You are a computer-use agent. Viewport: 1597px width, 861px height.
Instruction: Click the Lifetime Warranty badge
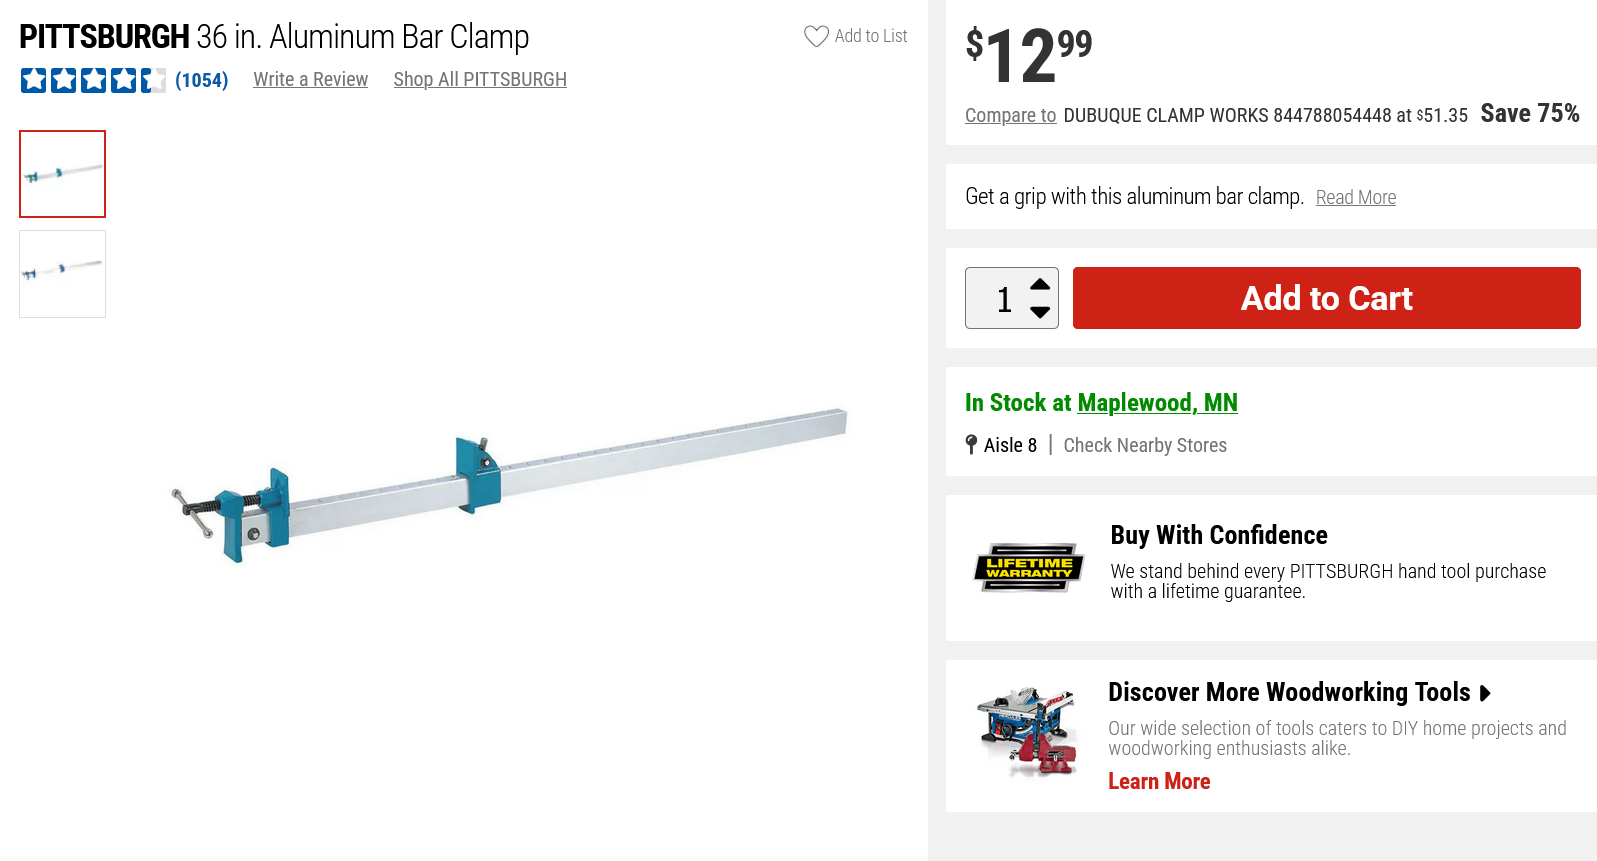tap(1029, 567)
